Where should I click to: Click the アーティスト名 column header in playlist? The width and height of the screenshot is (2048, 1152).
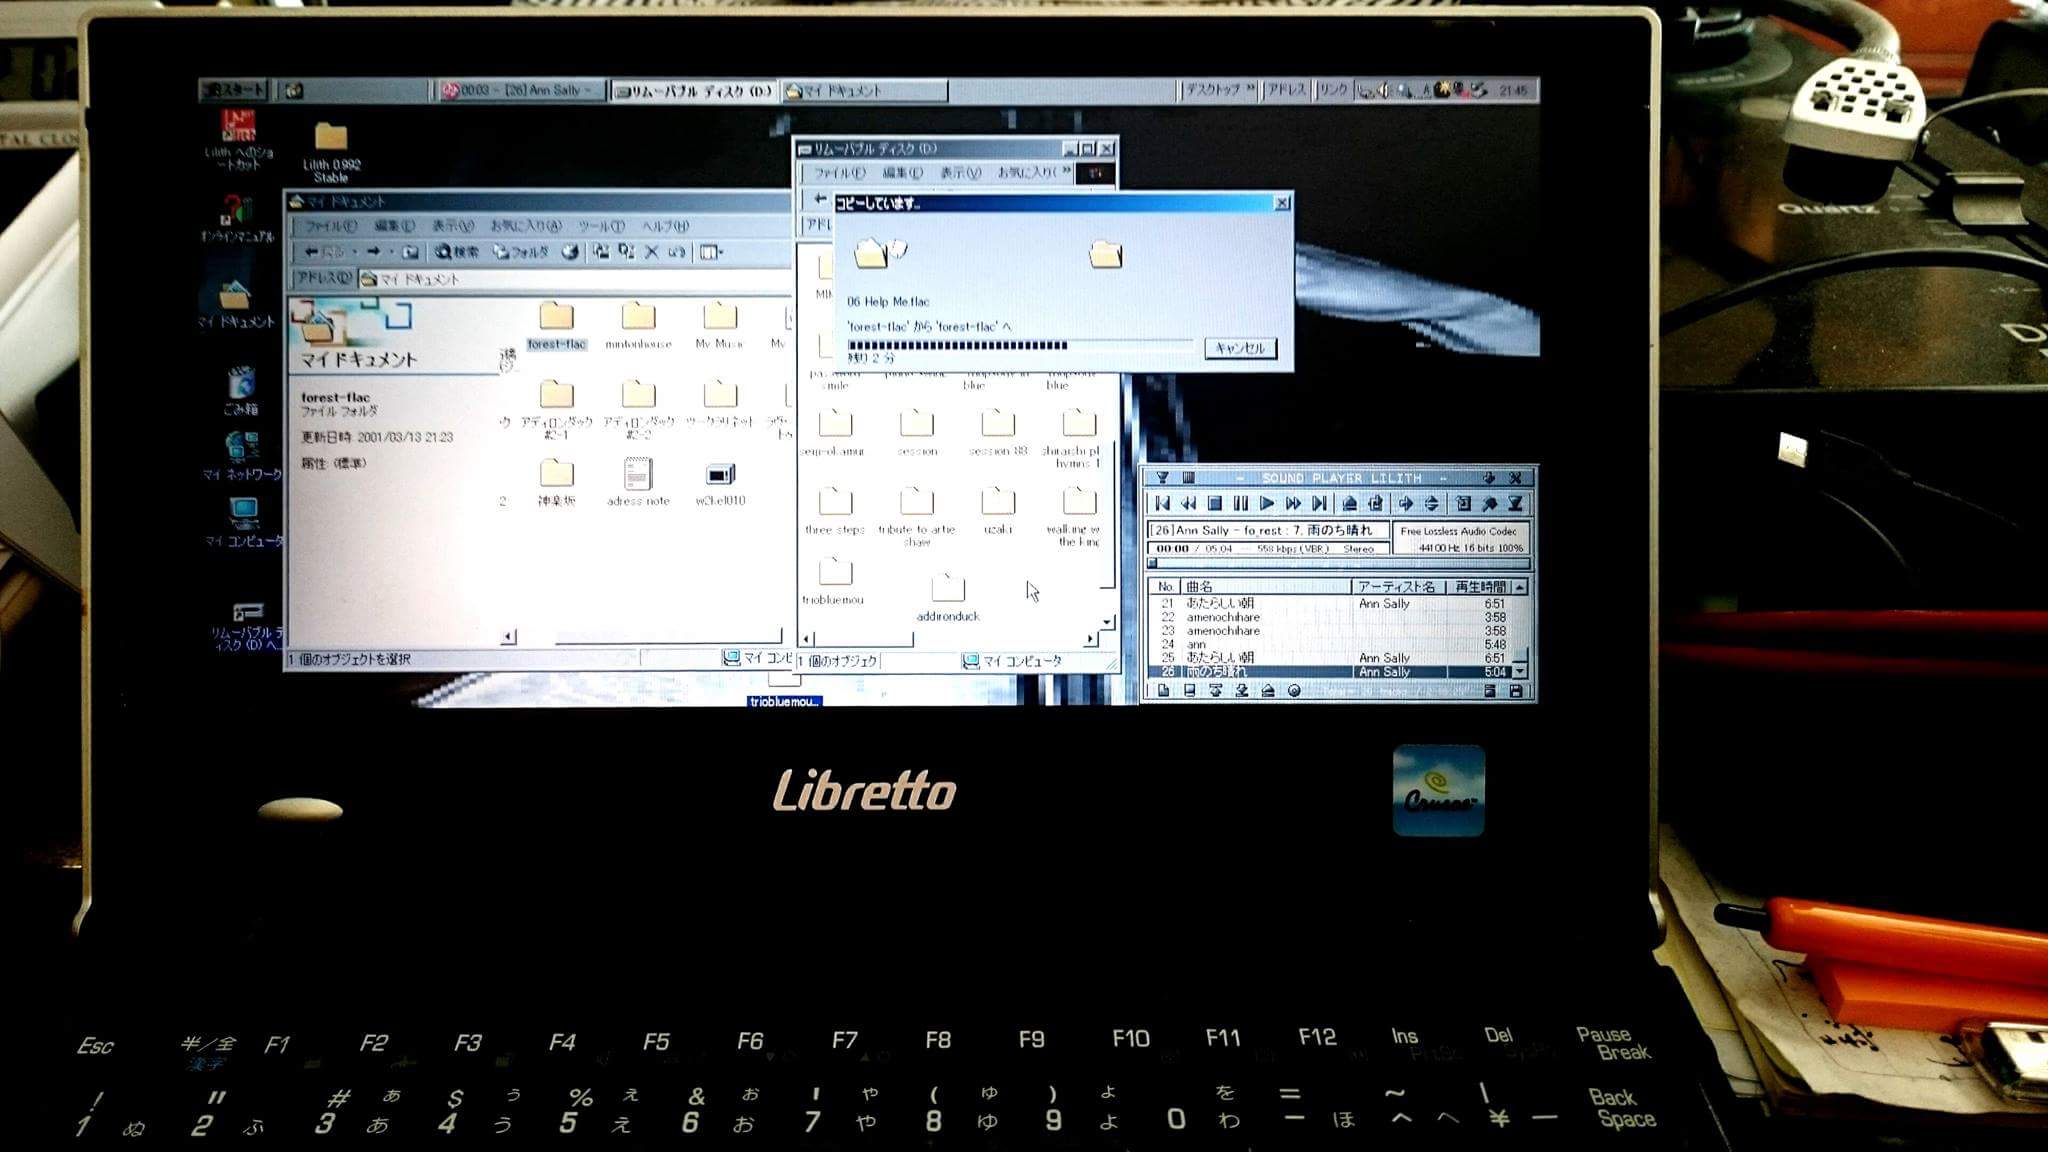(x=1398, y=587)
